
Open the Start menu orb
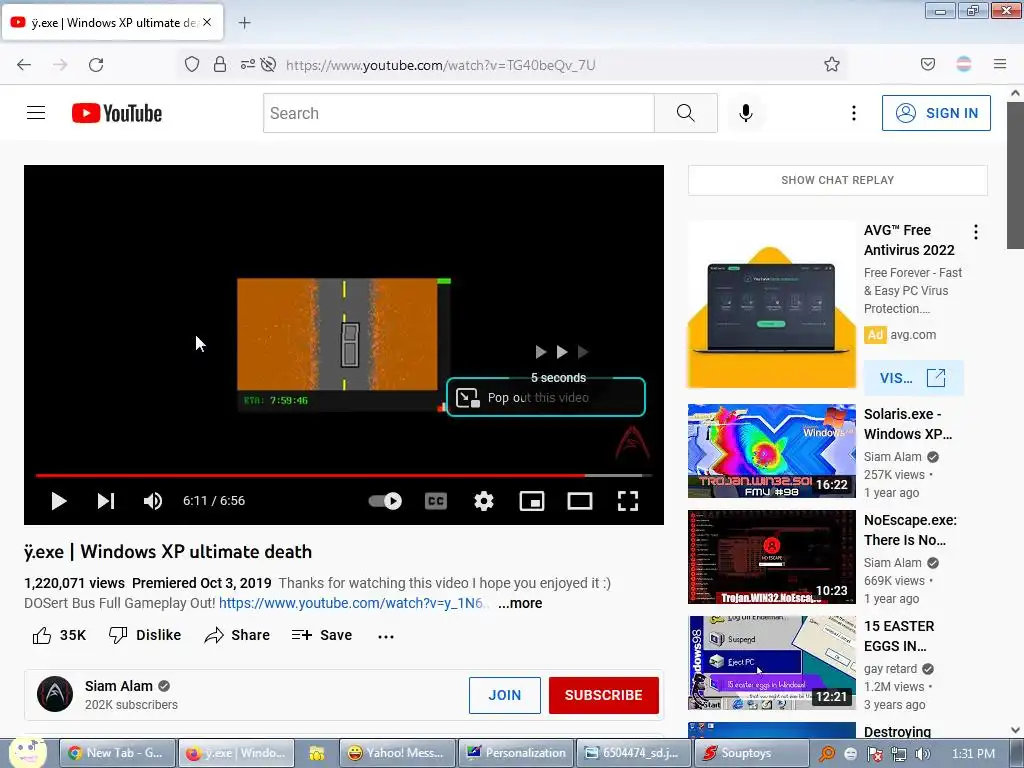27,752
